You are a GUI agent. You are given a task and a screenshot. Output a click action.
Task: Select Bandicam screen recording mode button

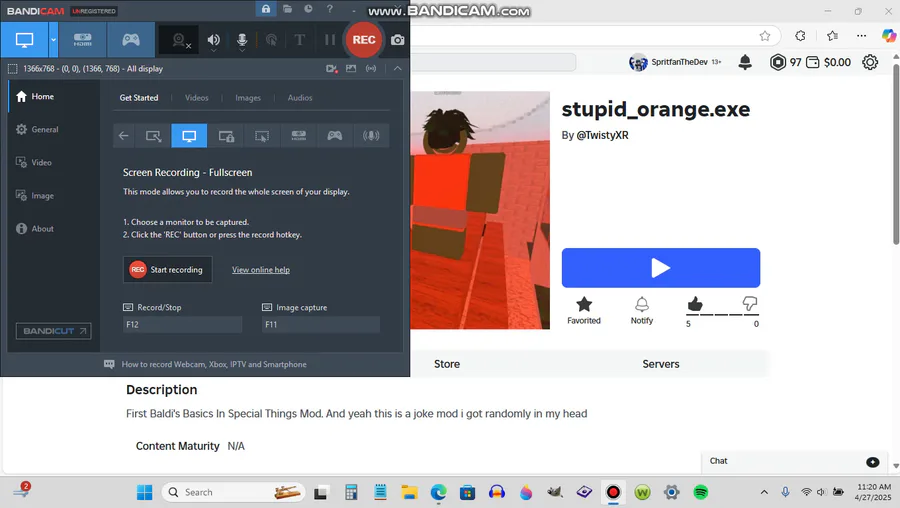point(25,40)
